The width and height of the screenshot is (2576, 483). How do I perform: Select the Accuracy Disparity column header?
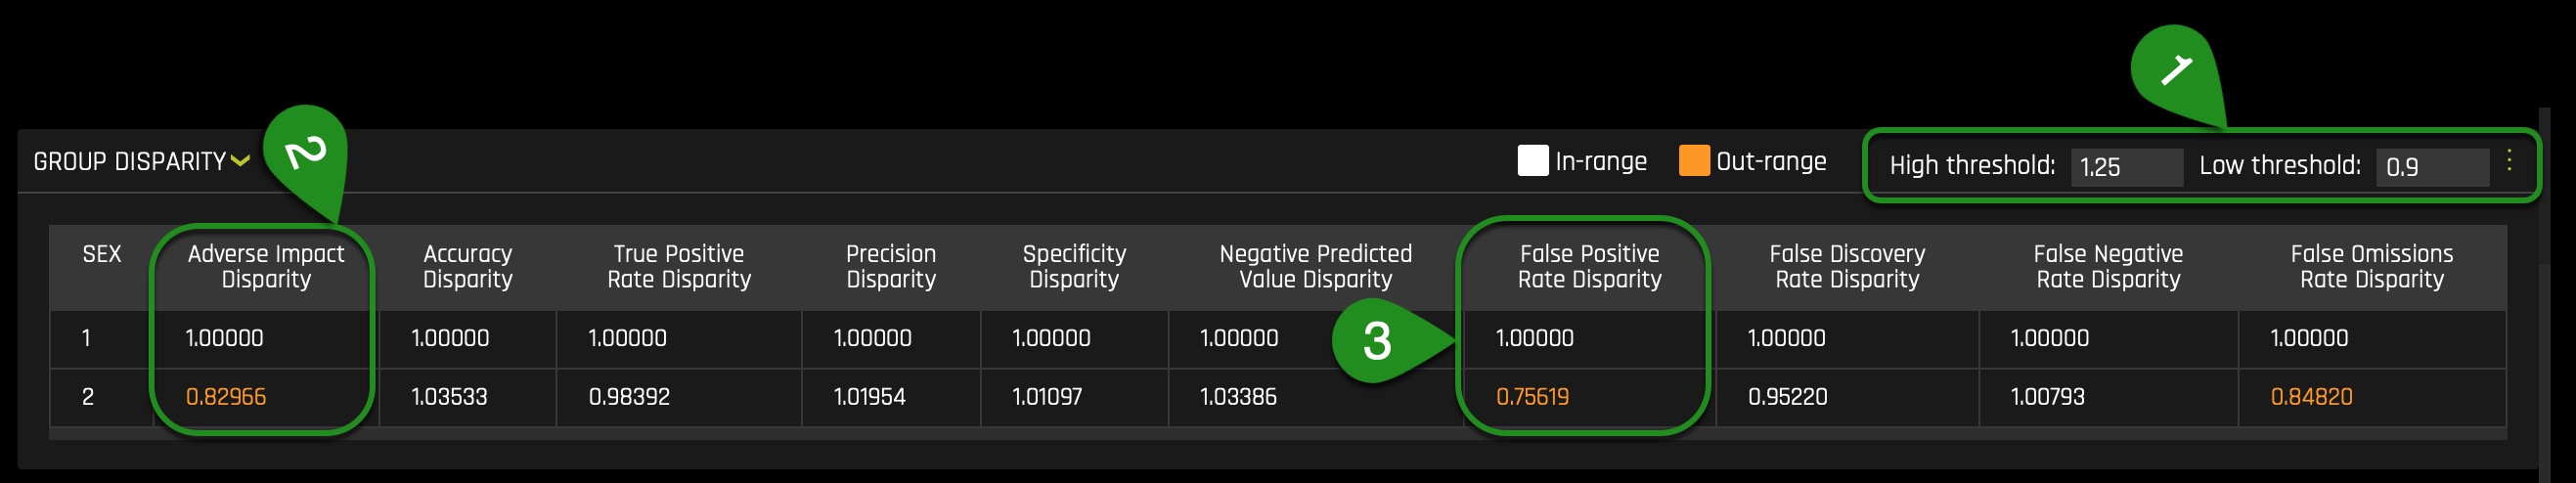tap(467, 267)
